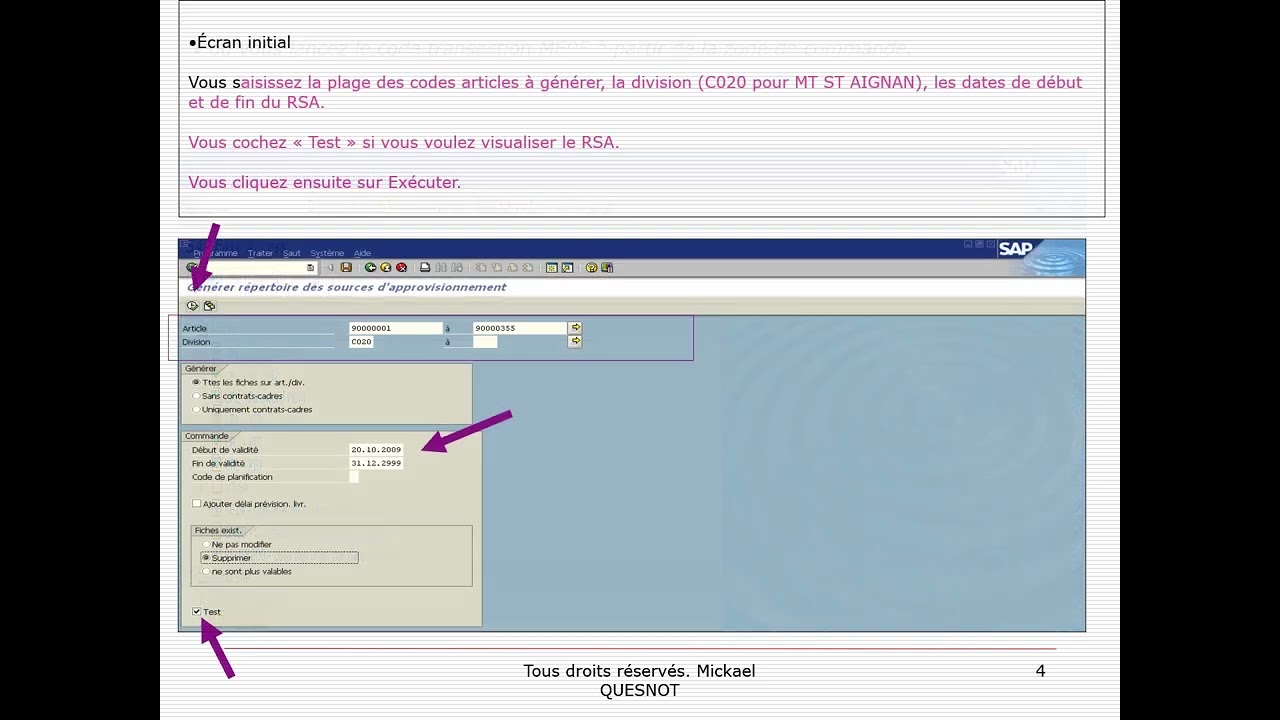Click the 'Générer' group box title

[200, 369]
